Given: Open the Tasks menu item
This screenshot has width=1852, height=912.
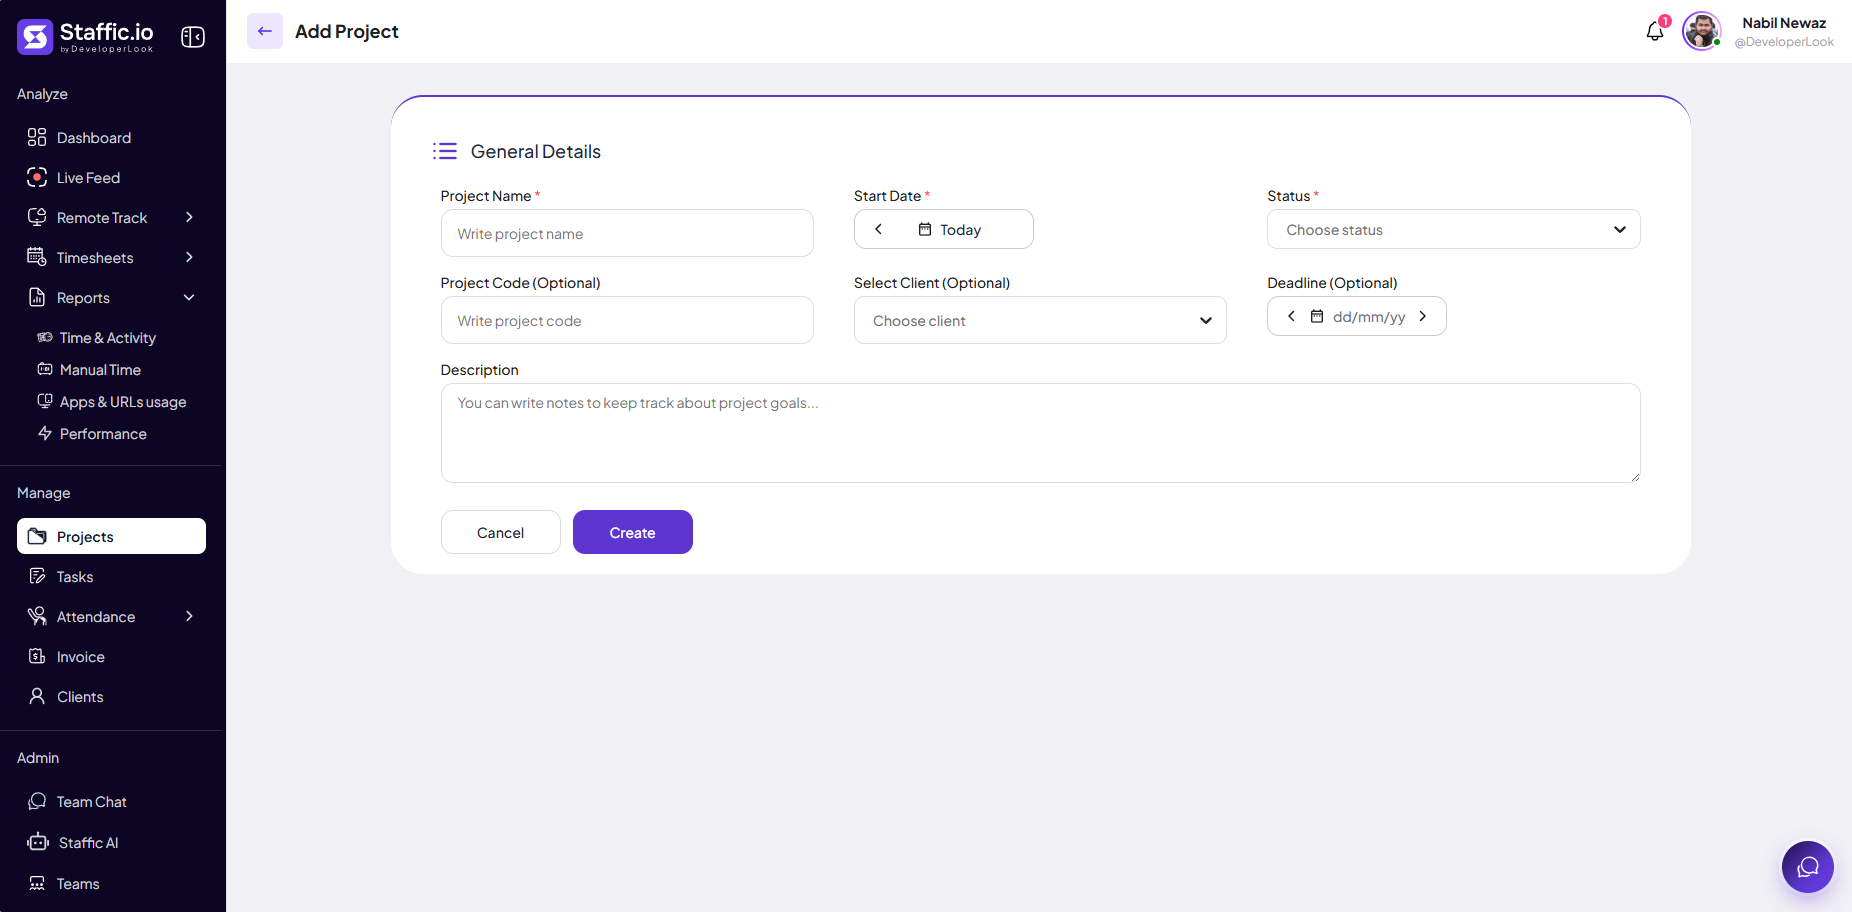Looking at the screenshot, I should click(112, 576).
